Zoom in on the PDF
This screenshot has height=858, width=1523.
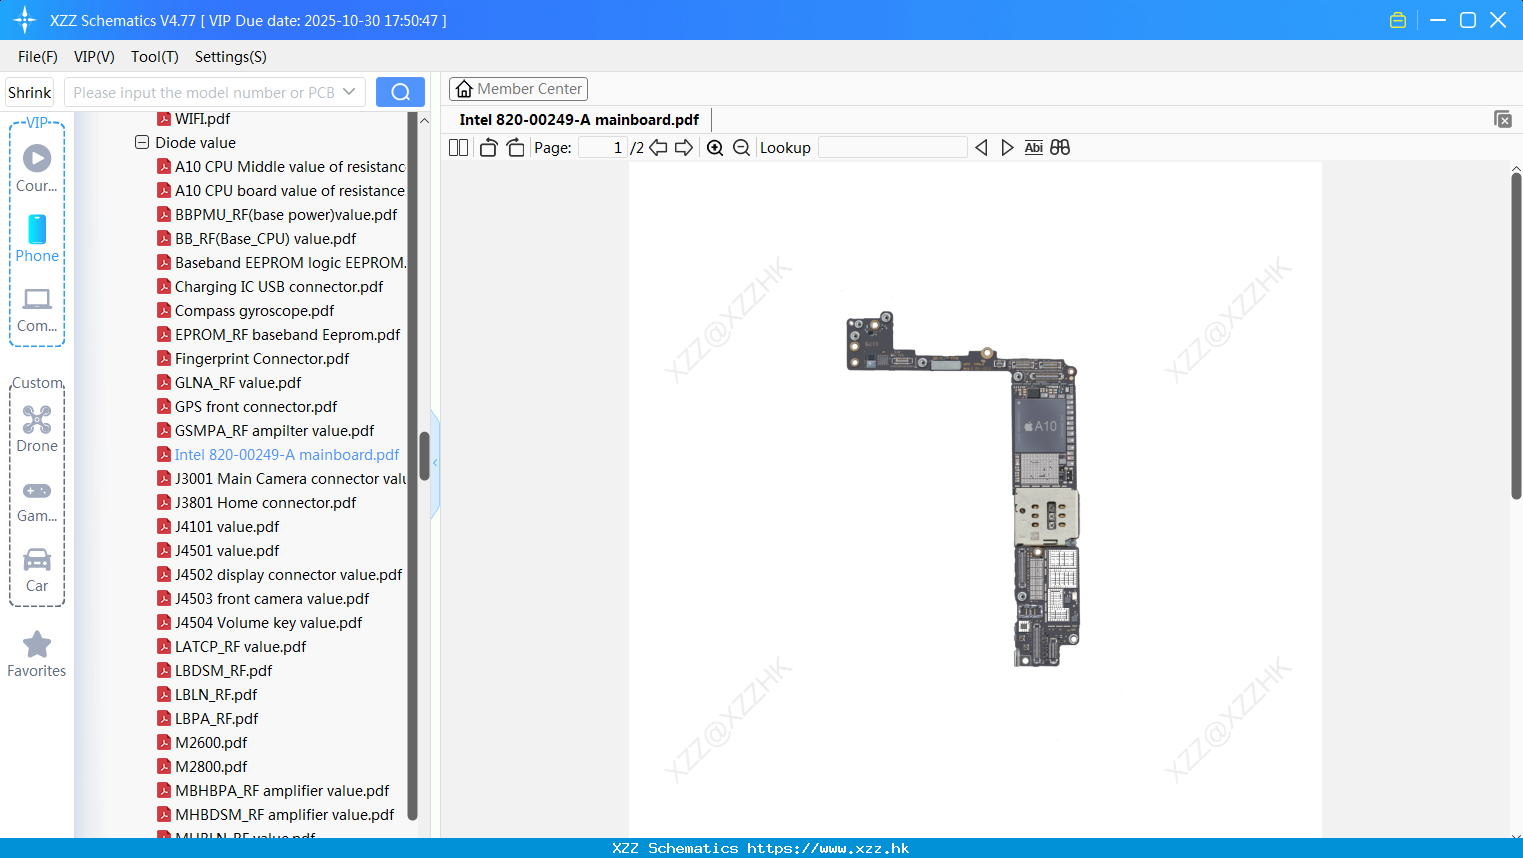click(x=715, y=148)
